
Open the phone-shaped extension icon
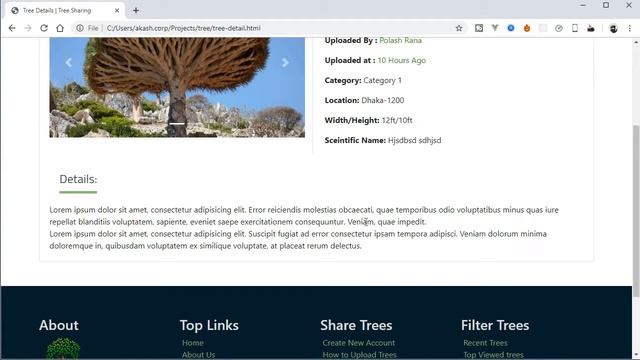pos(575,28)
